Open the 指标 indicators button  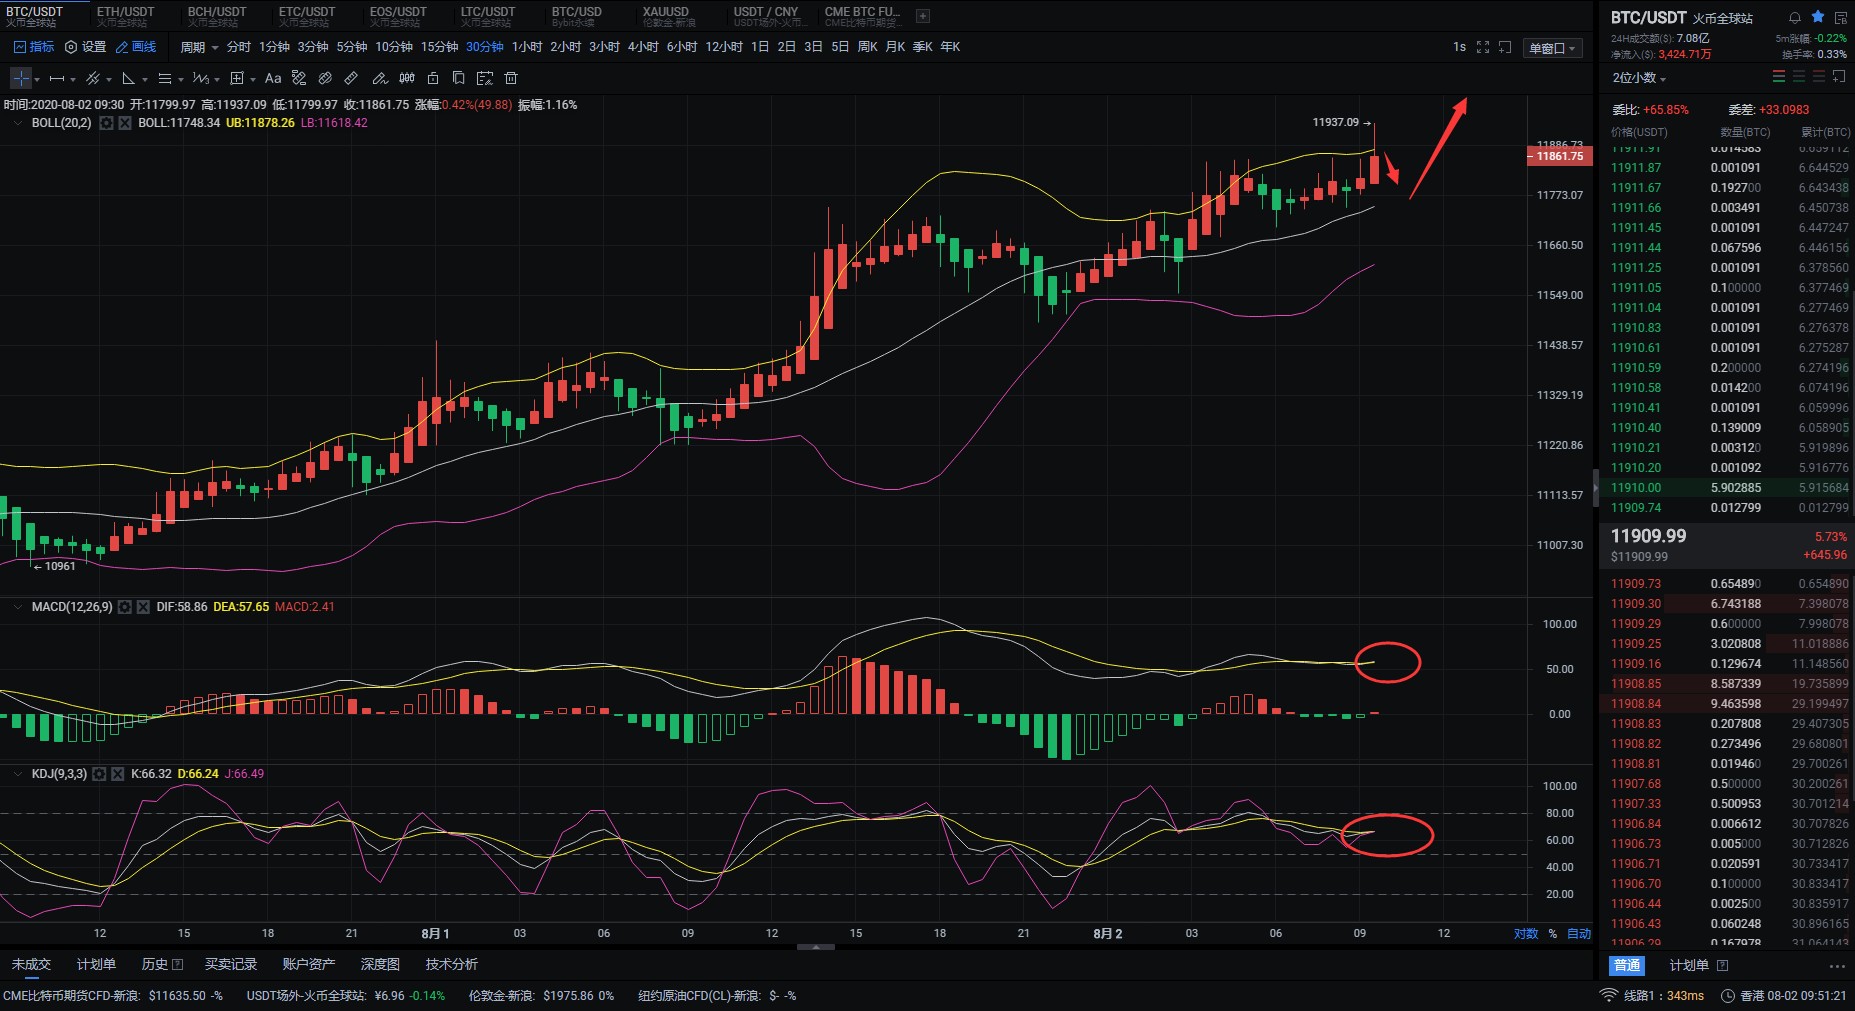tap(33, 47)
